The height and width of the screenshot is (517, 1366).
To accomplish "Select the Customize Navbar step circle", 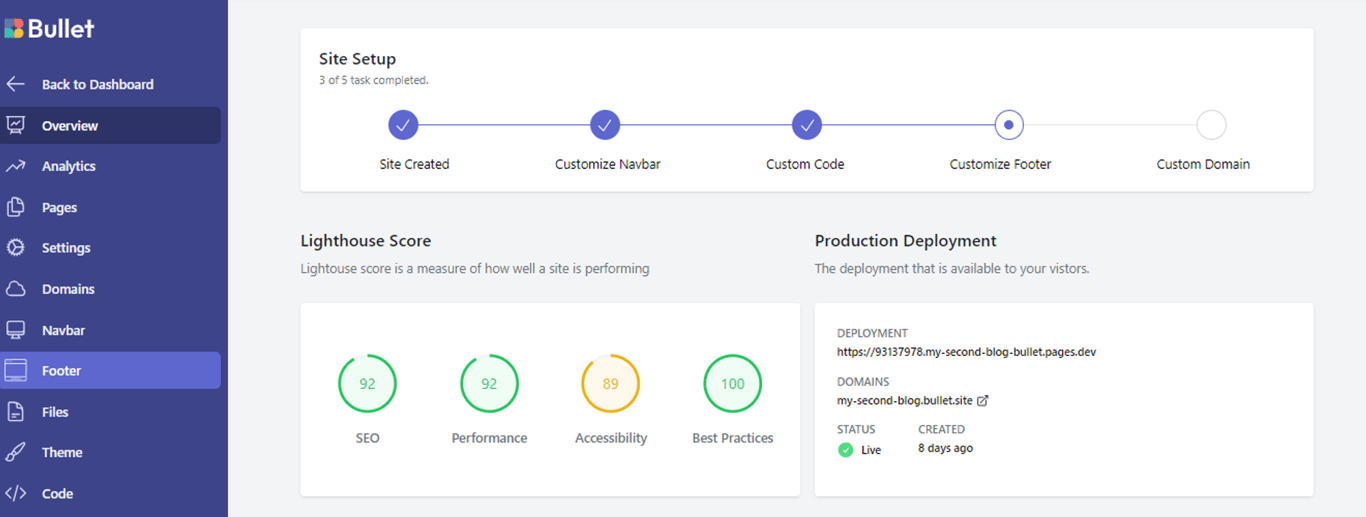I will [605, 126].
